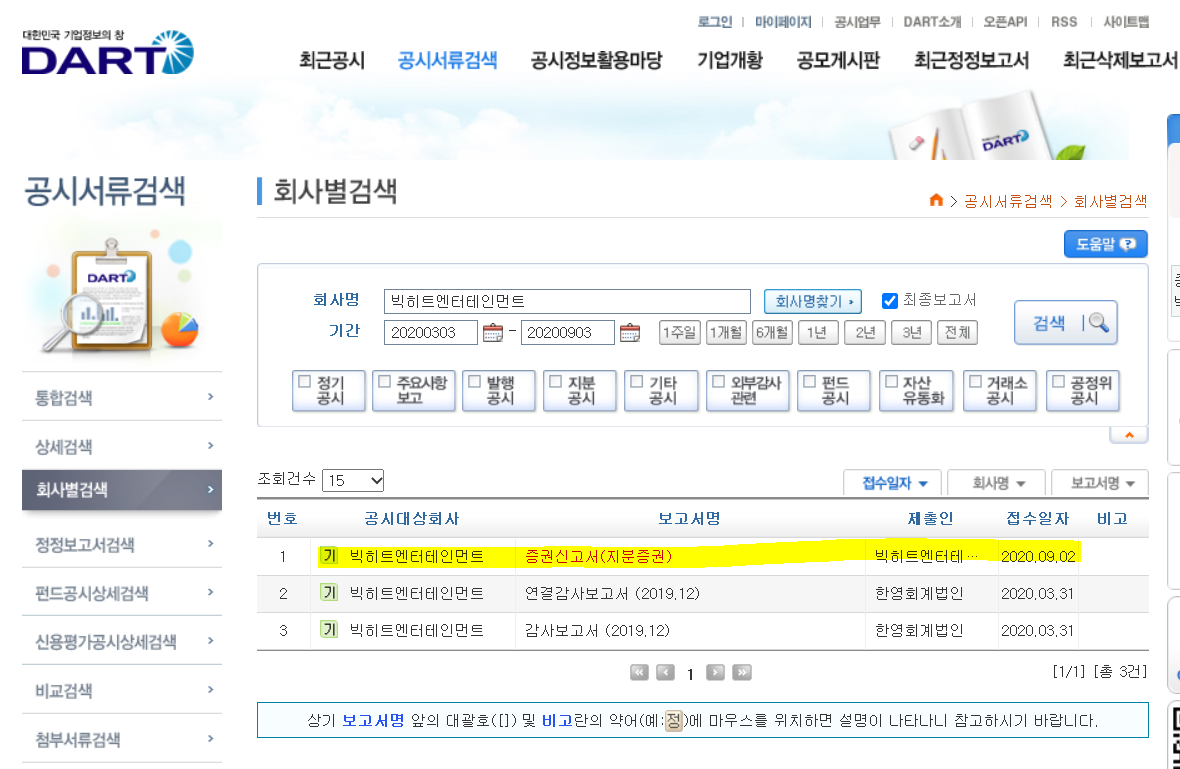This screenshot has width=1180, height=769.
Task: Set period to 1주일
Action: click(680, 333)
